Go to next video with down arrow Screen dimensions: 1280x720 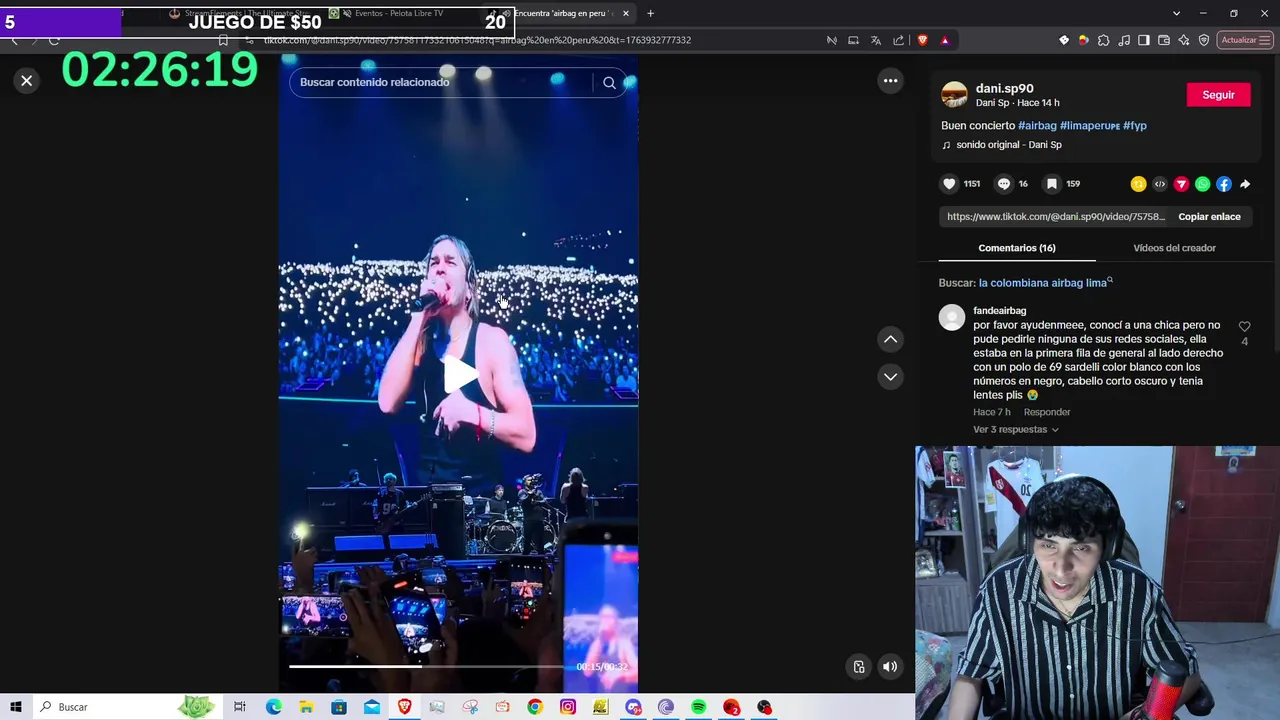tap(890, 377)
